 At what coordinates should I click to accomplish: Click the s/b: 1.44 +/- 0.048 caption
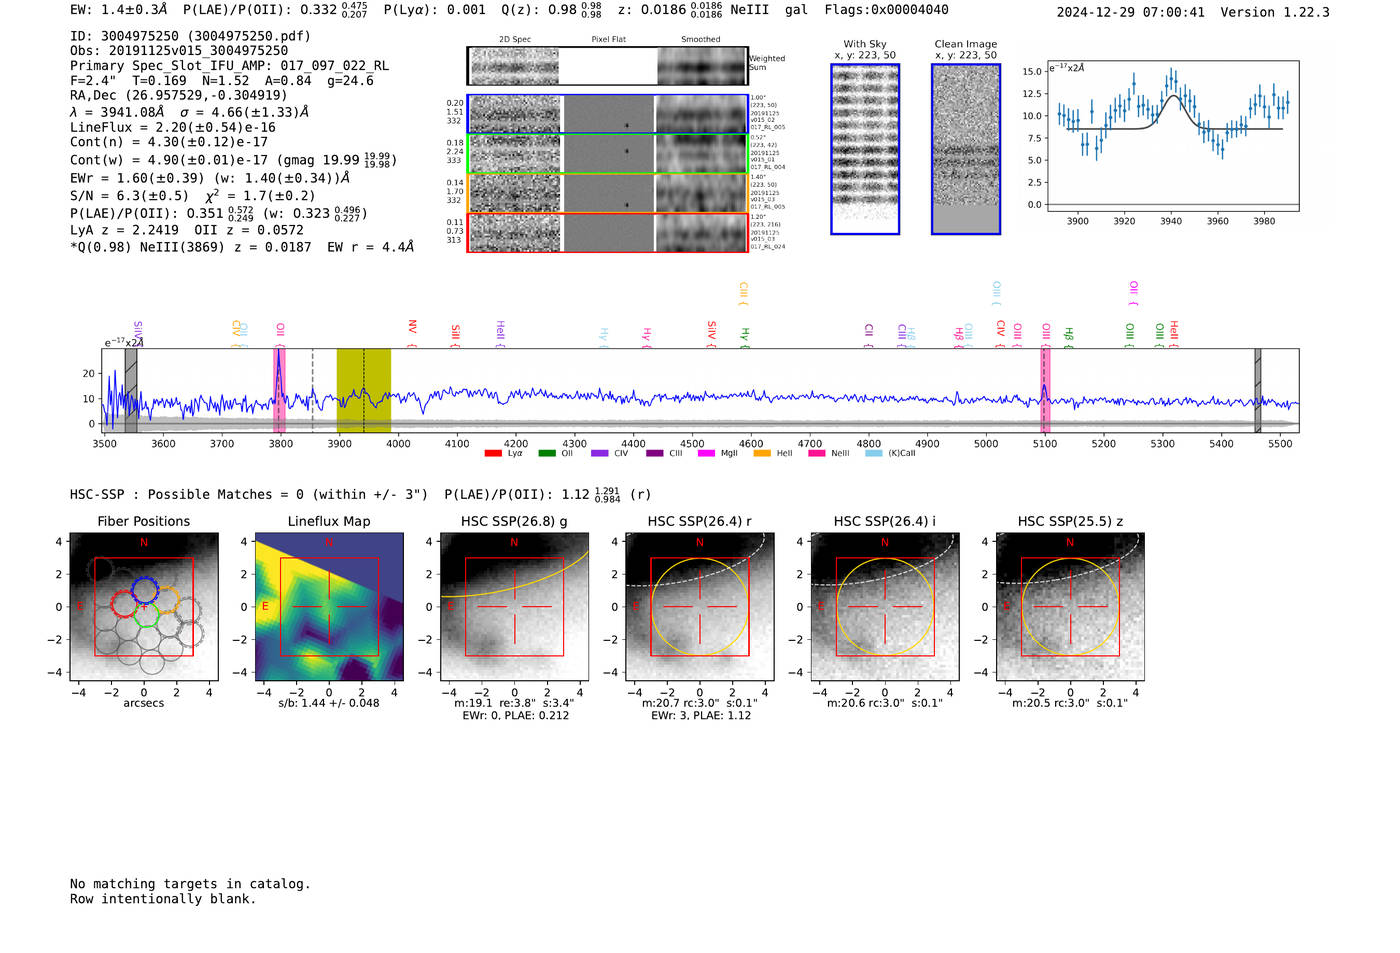click(x=329, y=703)
